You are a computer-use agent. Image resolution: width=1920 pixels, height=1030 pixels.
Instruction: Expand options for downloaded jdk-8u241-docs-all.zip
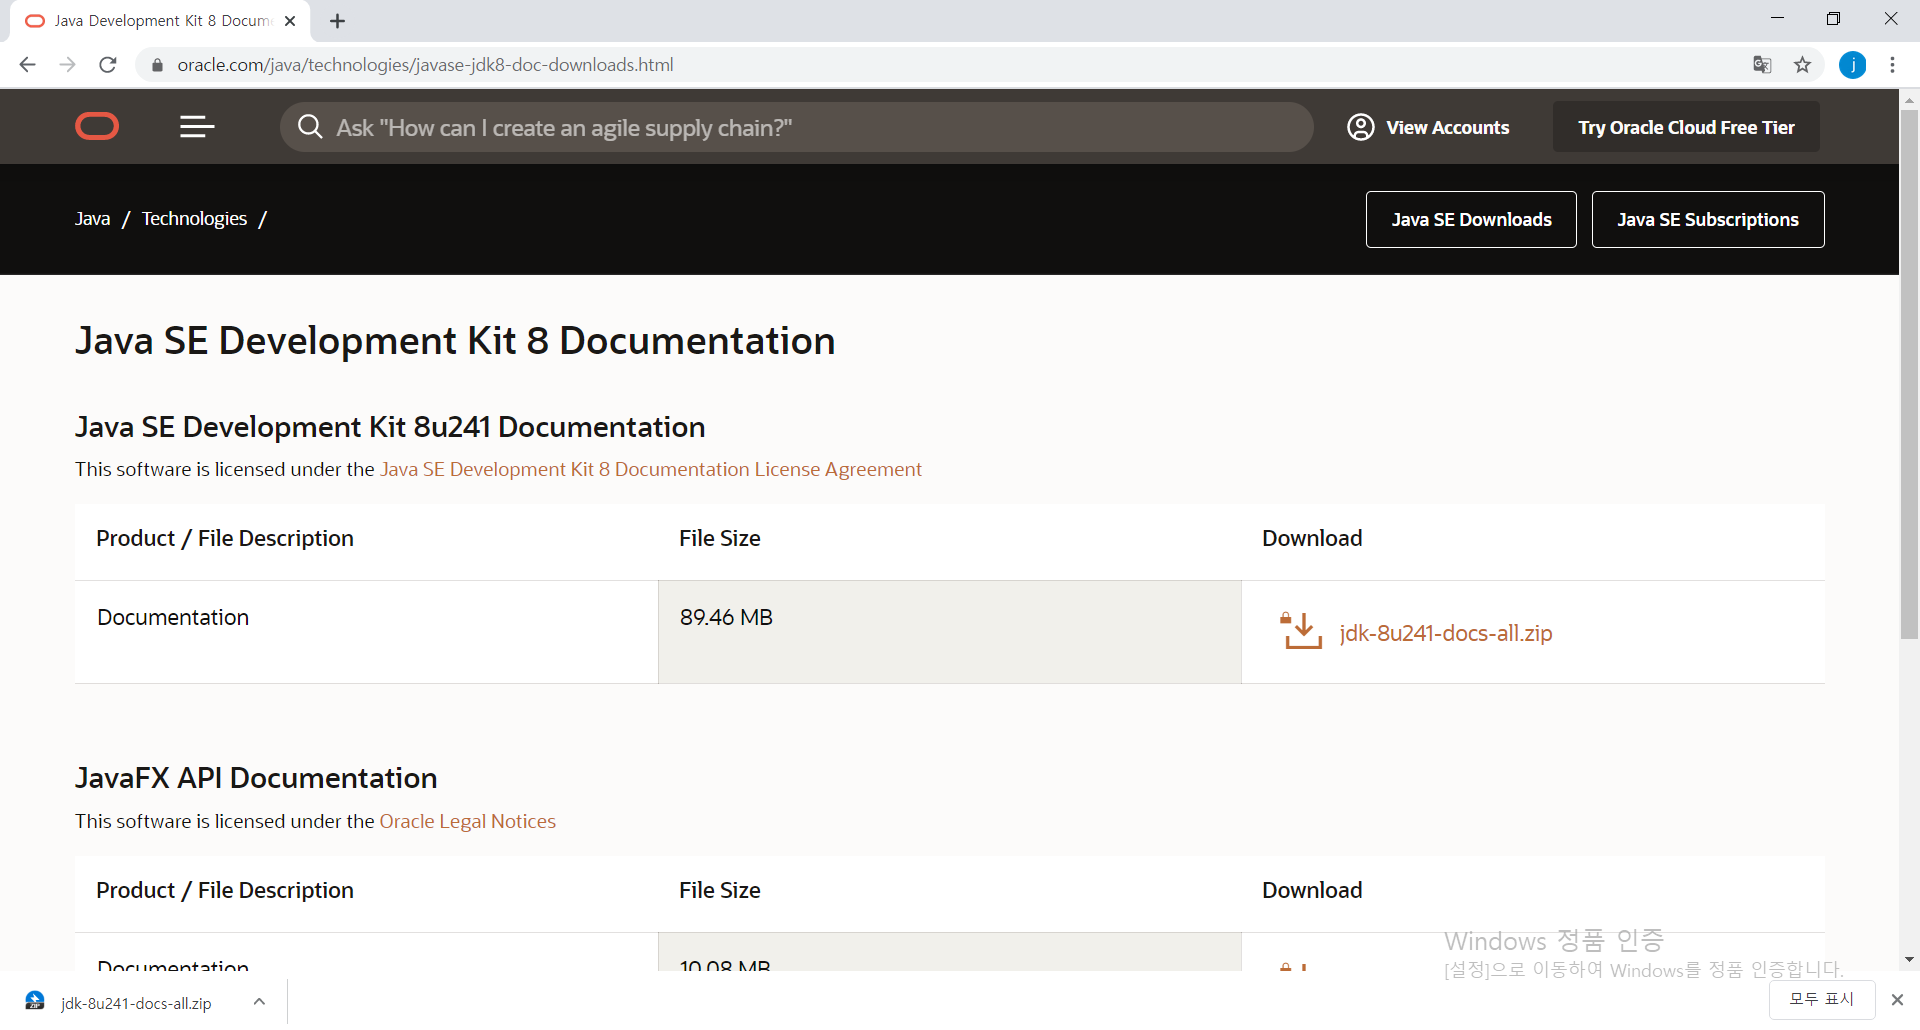point(259,1001)
